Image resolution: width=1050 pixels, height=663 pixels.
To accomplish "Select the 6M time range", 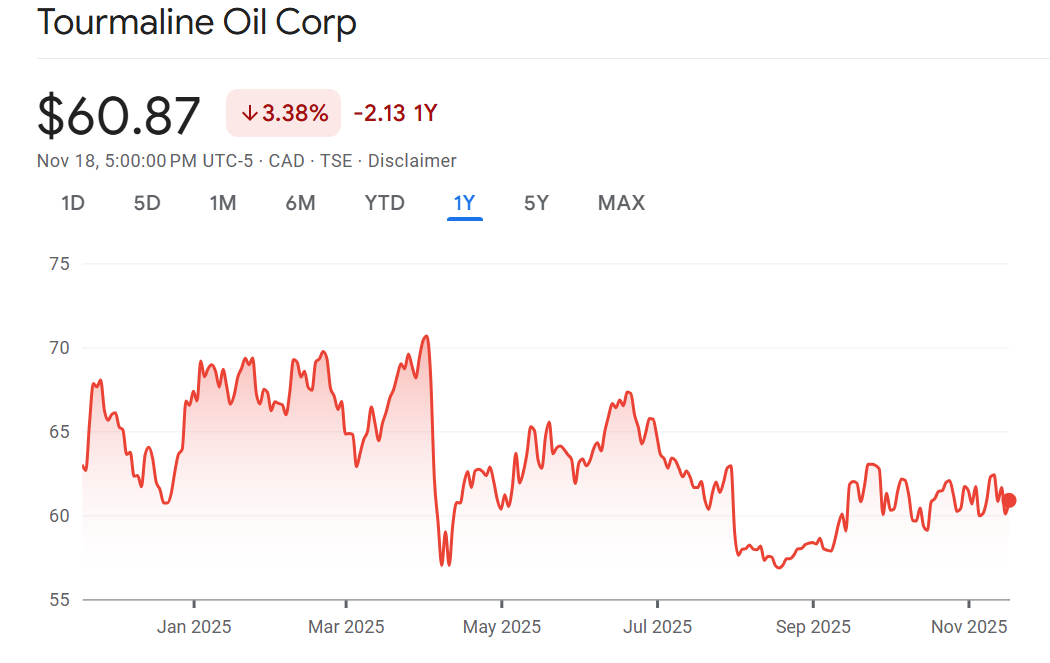I will tap(300, 203).
